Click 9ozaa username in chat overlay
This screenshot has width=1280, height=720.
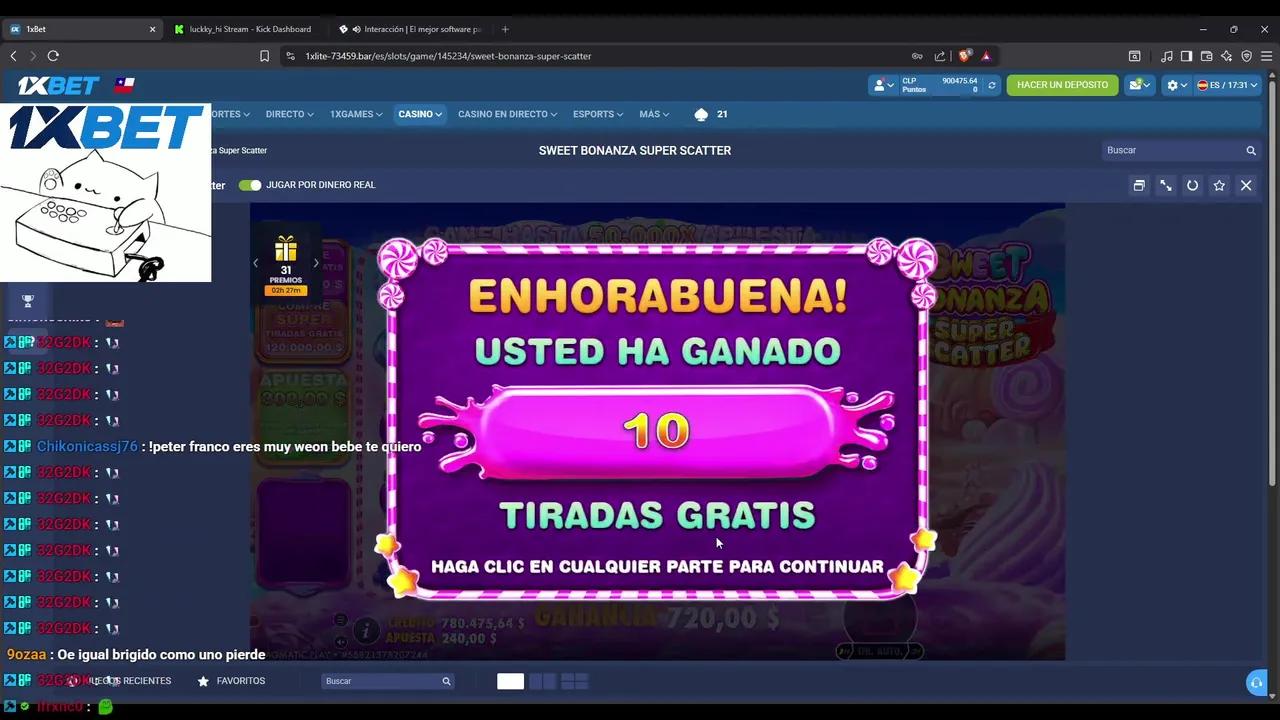click(26, 654)
